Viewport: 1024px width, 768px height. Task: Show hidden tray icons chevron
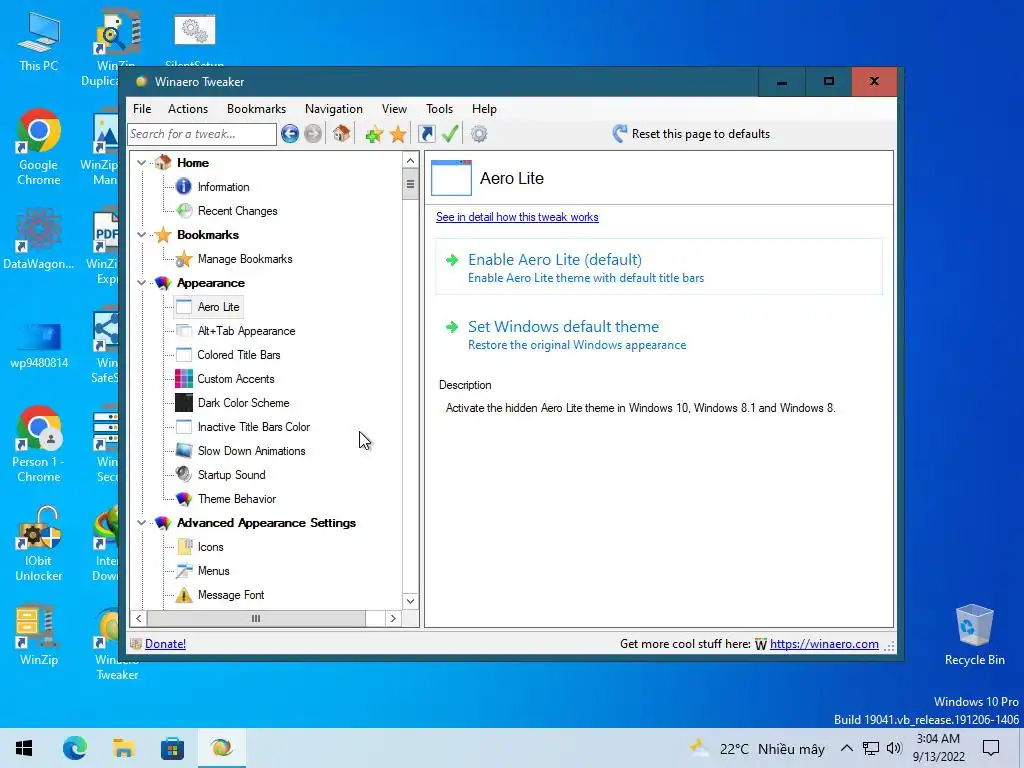tap(846, 748)
